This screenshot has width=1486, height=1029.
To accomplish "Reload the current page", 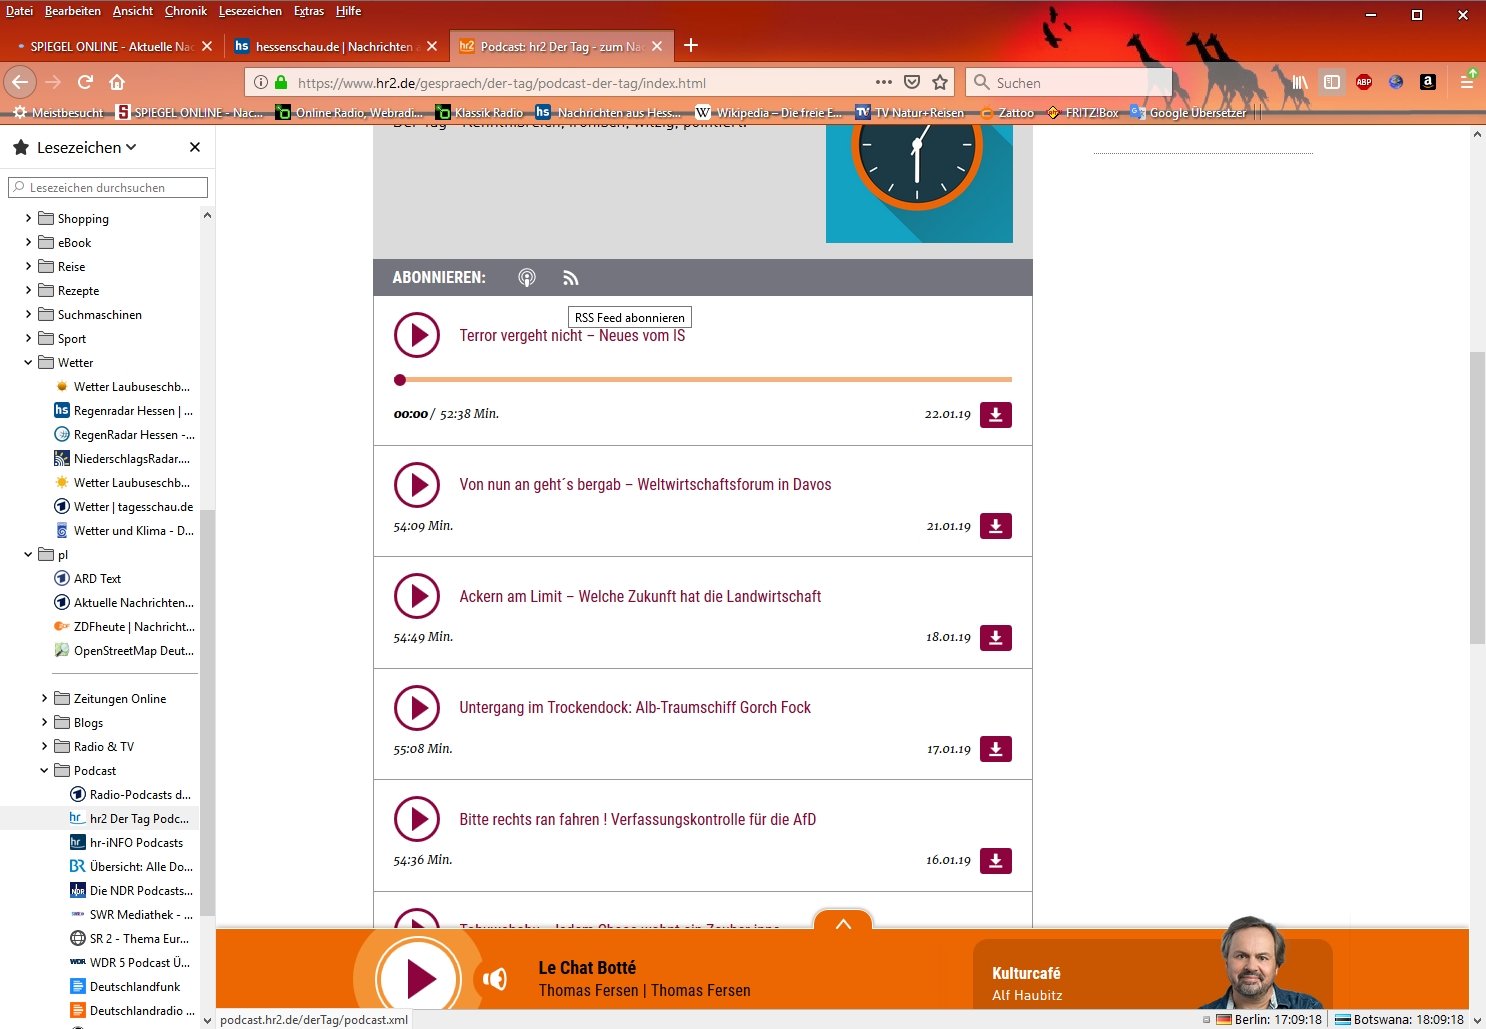I will pos(86,82).
